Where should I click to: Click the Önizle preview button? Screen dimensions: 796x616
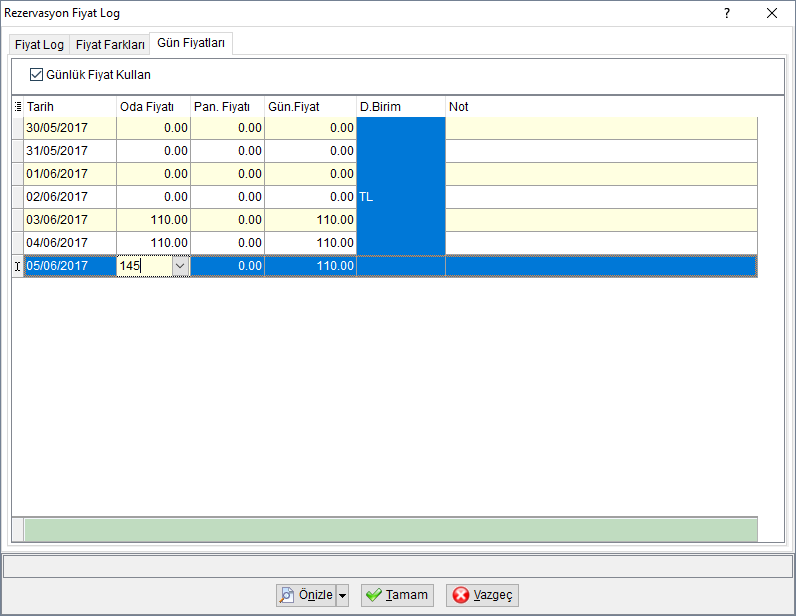tap(306, 595)
